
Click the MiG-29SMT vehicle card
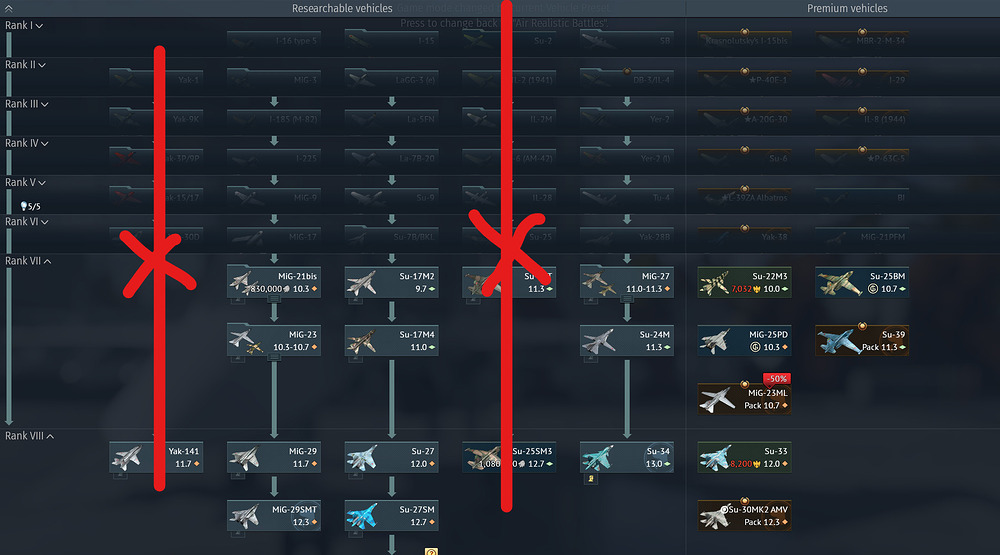[274, 515]
